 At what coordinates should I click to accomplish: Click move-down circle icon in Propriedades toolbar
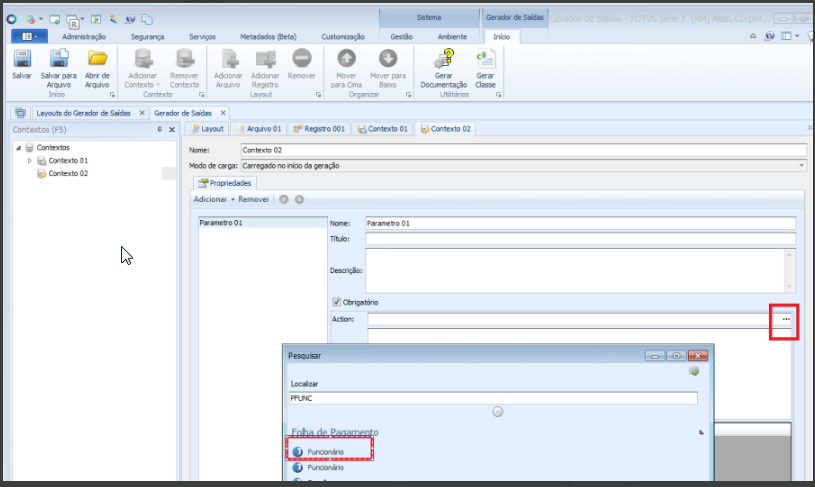[299, 200]
